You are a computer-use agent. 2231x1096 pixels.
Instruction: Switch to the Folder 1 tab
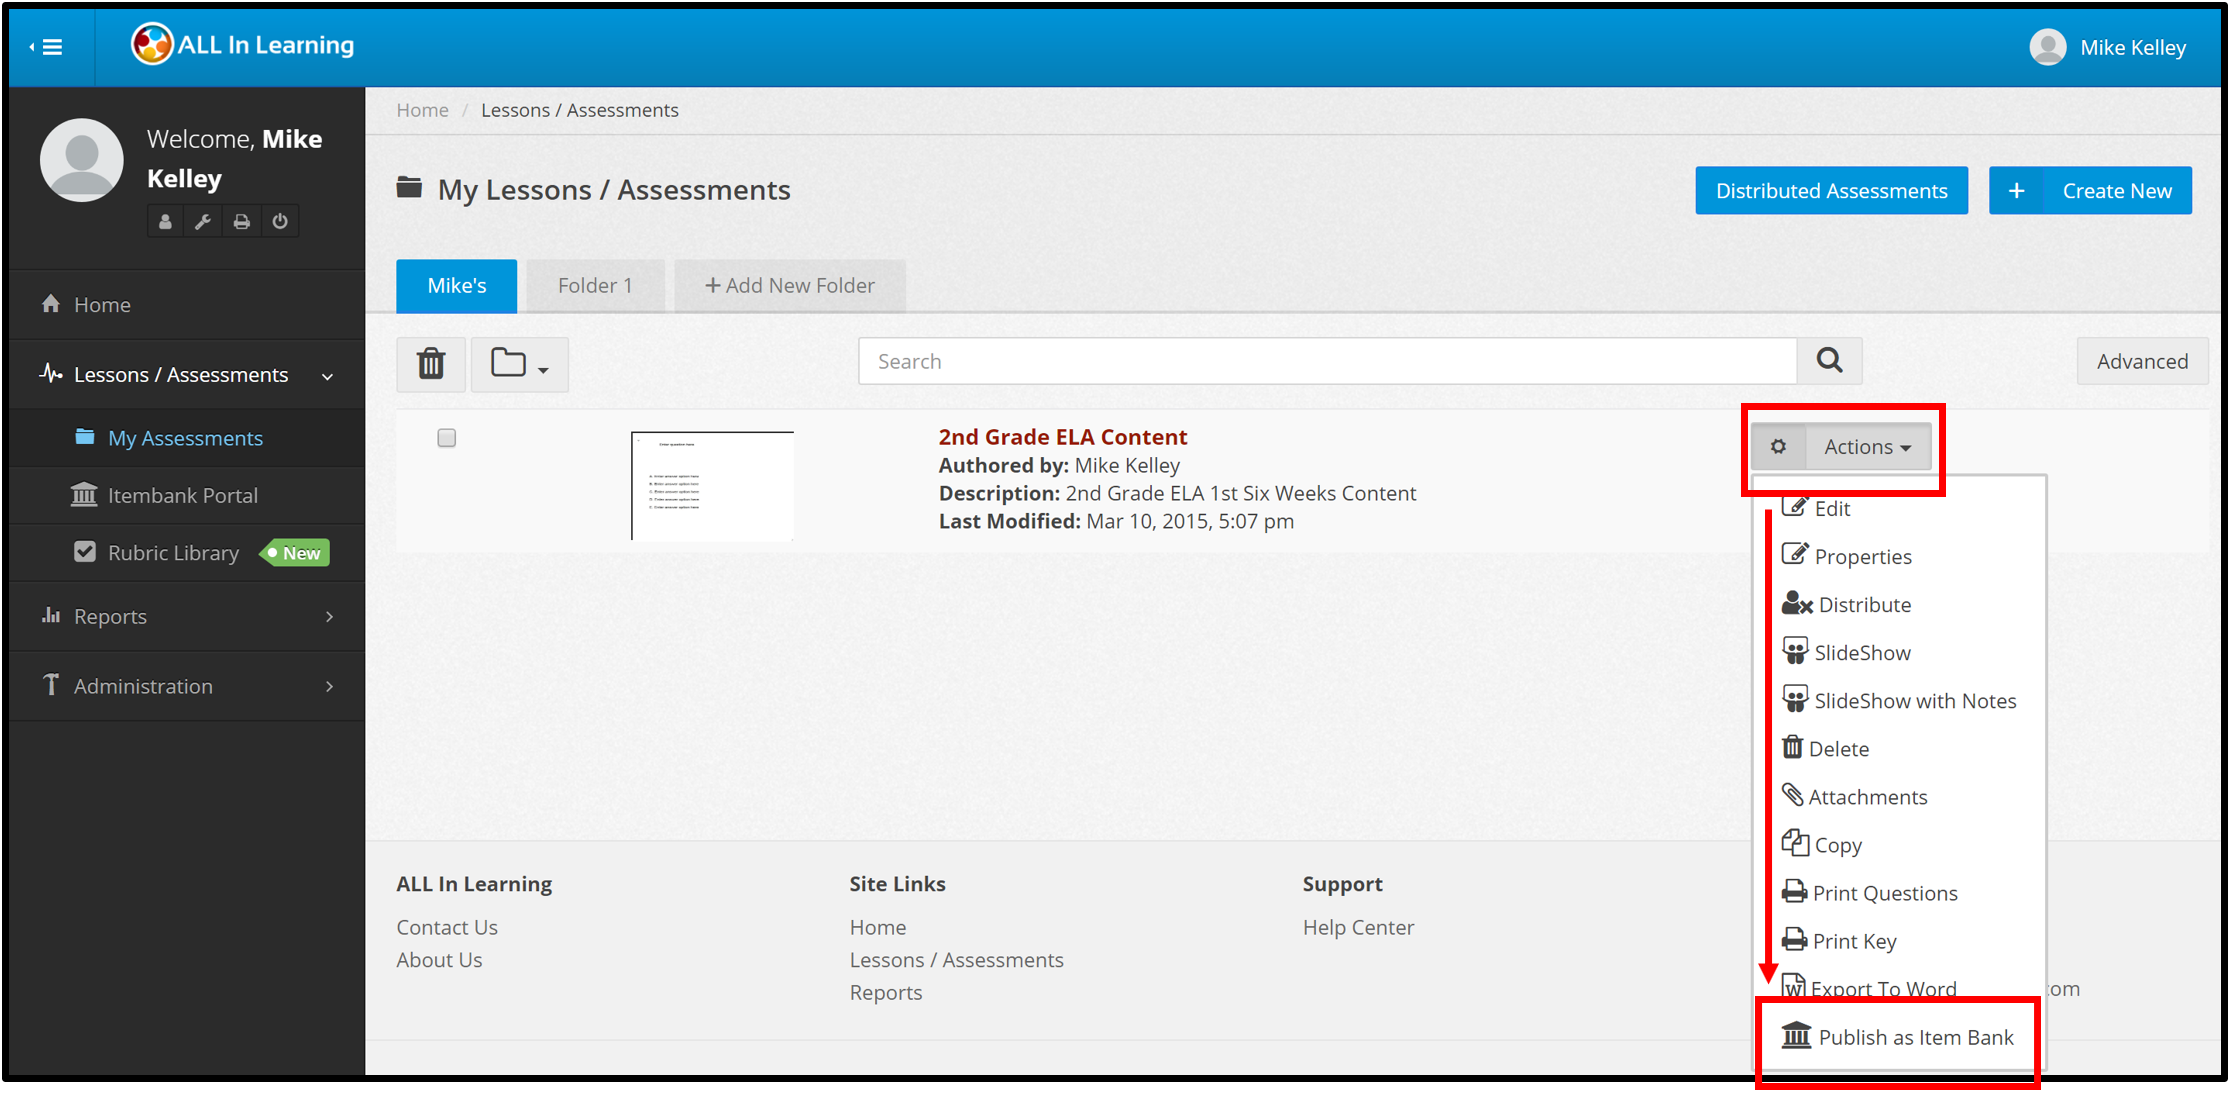coord(595,286)
